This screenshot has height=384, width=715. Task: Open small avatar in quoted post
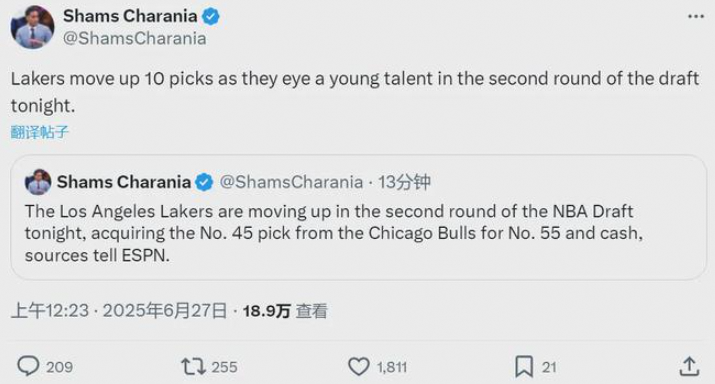pyautogui.click(x=38, y=182)
